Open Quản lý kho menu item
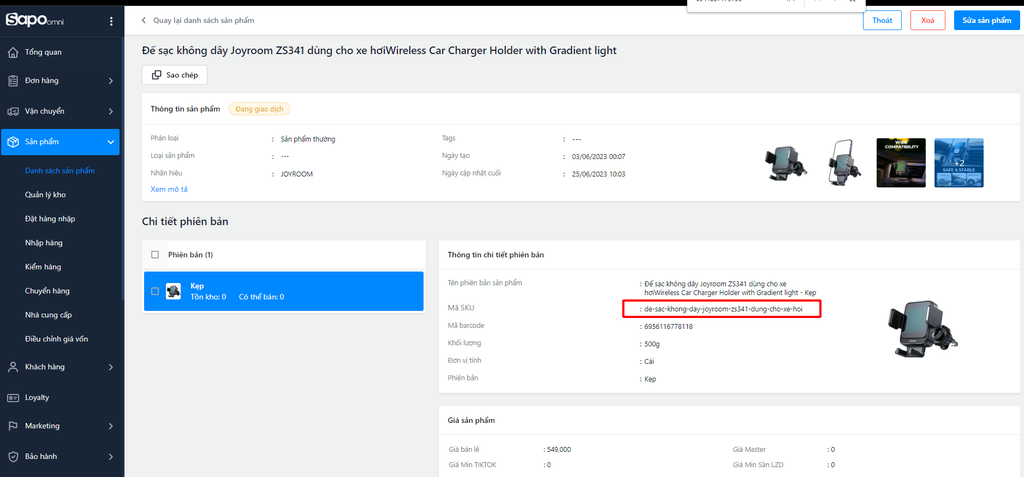This screenshot has width=1024, height=477. 45,195
